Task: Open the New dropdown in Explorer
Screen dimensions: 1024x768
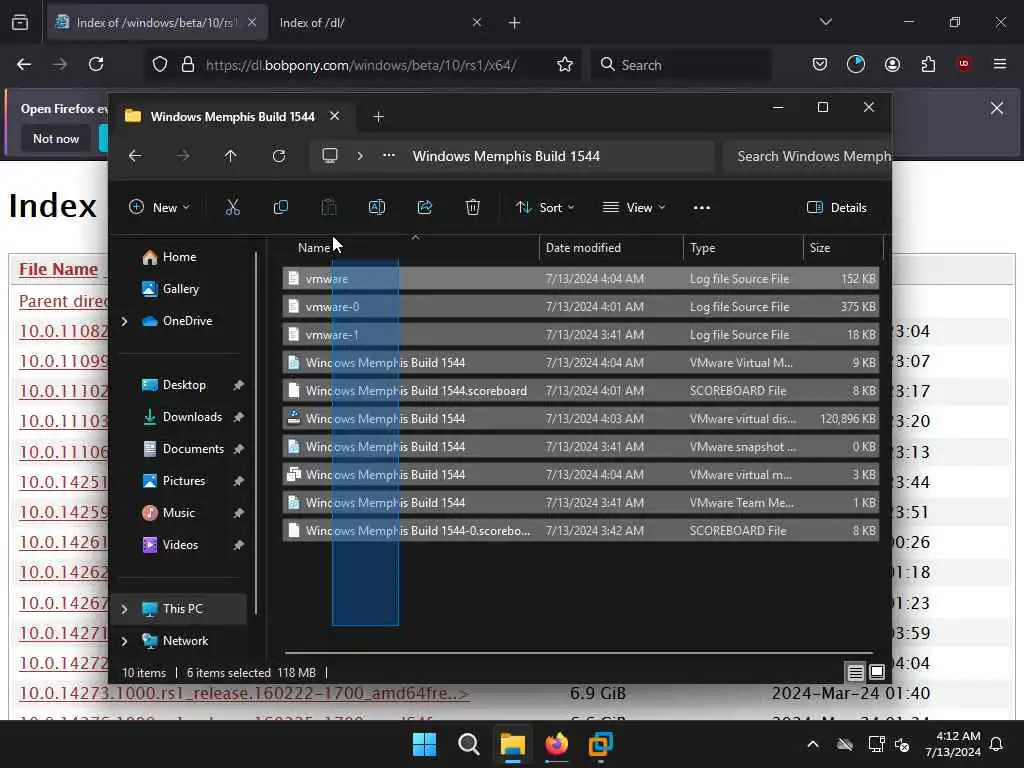Action: coord(159,208)
